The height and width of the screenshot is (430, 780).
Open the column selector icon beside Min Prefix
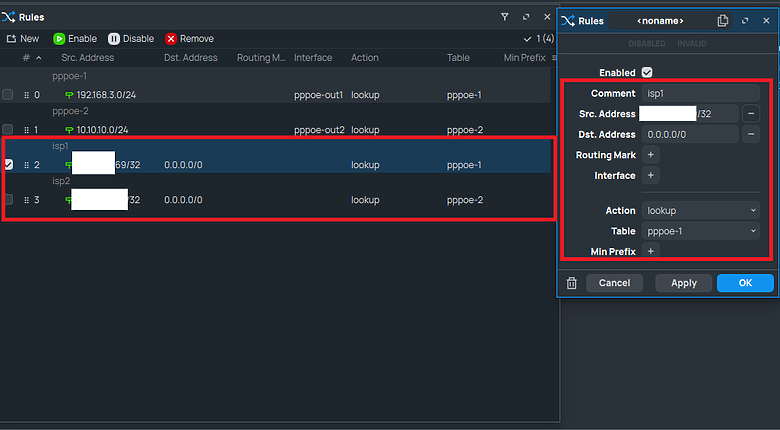pos(554,58)
